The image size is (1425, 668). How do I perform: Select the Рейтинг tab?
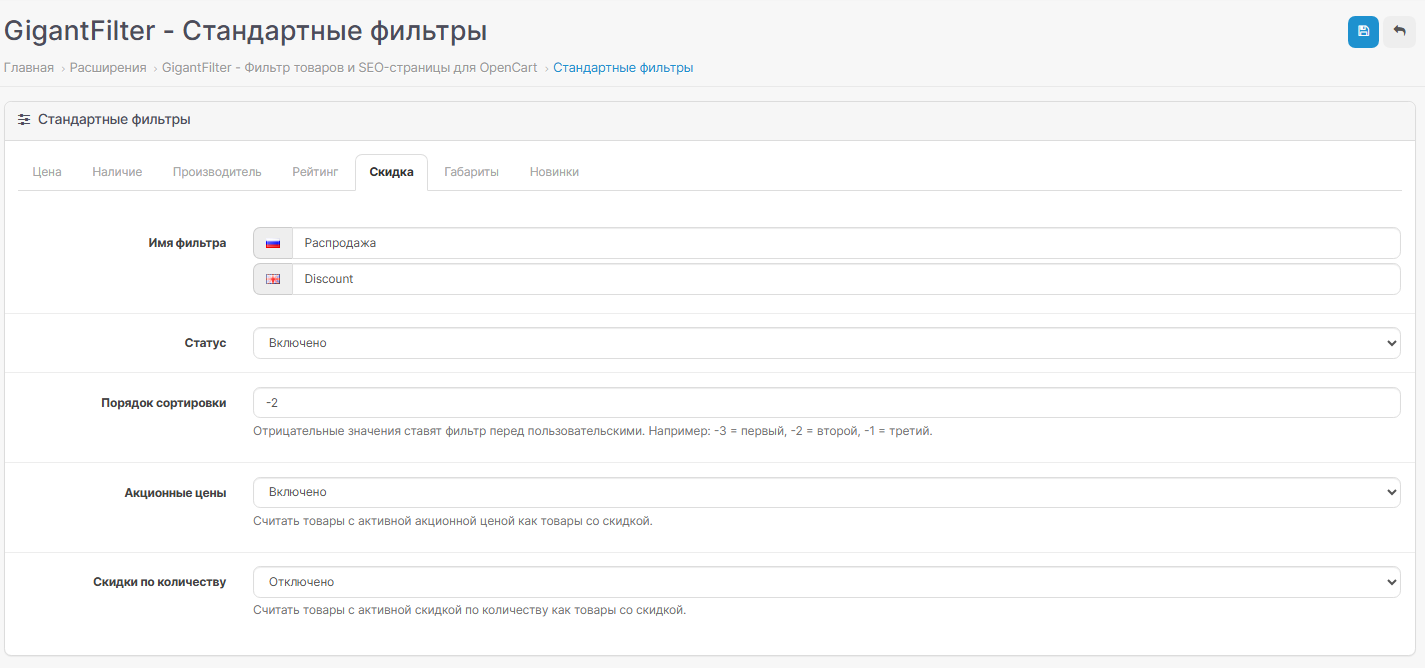pos(315,172)
